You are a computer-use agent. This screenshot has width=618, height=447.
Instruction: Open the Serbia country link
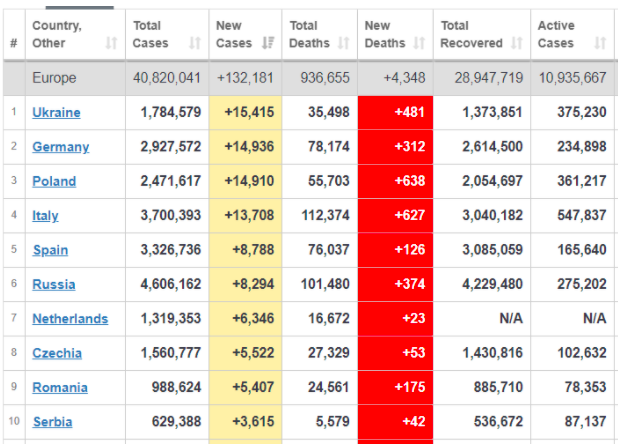pyautogui.click(x=52, y=422)
